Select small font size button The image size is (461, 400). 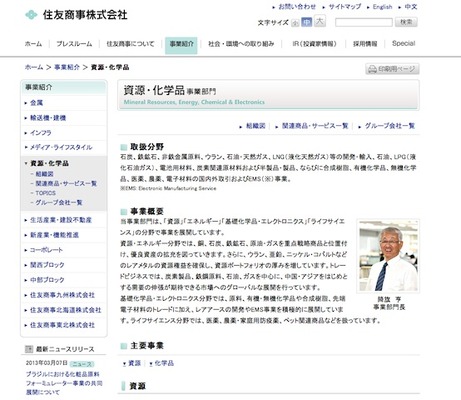pyautogui.click(x=295, y=23)
